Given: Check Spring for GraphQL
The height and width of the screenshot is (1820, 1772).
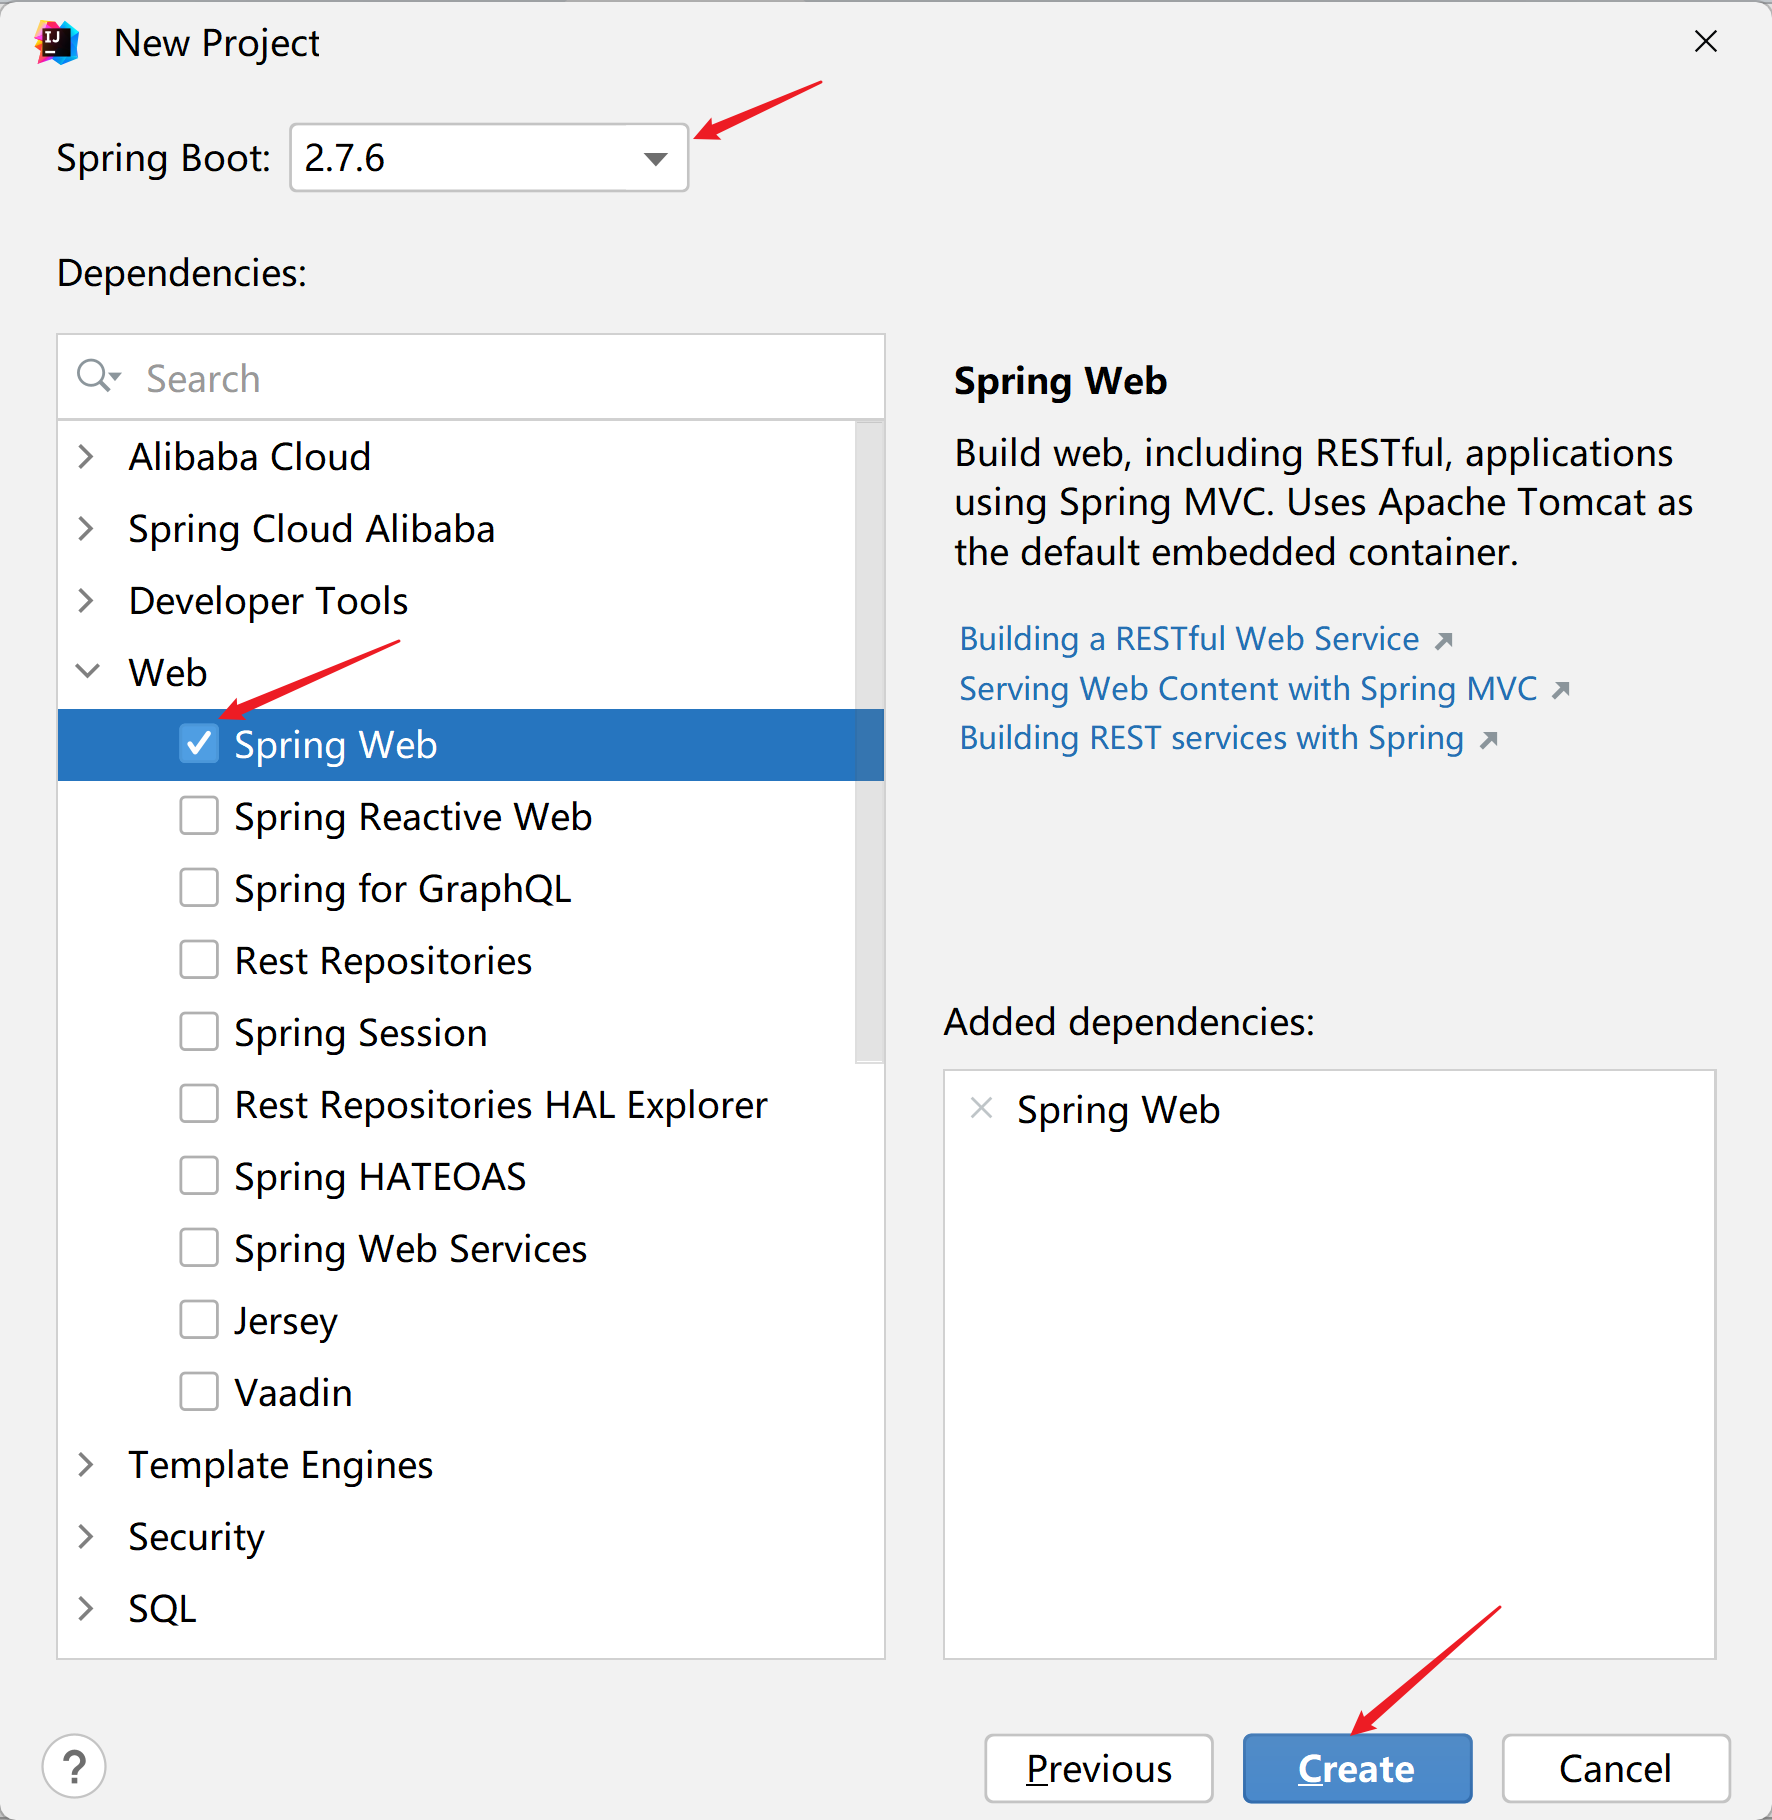Looking at the screenshot, I should click(199, 887).
